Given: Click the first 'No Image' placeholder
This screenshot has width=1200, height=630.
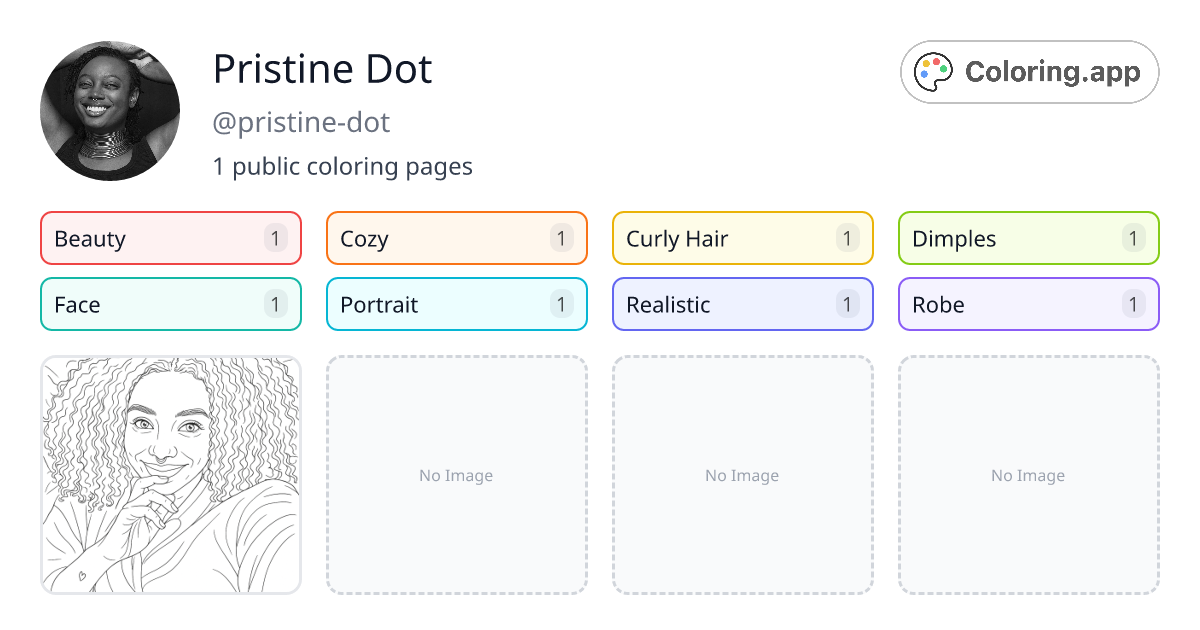Looking at the screenshot, I should tap(456, 475).
